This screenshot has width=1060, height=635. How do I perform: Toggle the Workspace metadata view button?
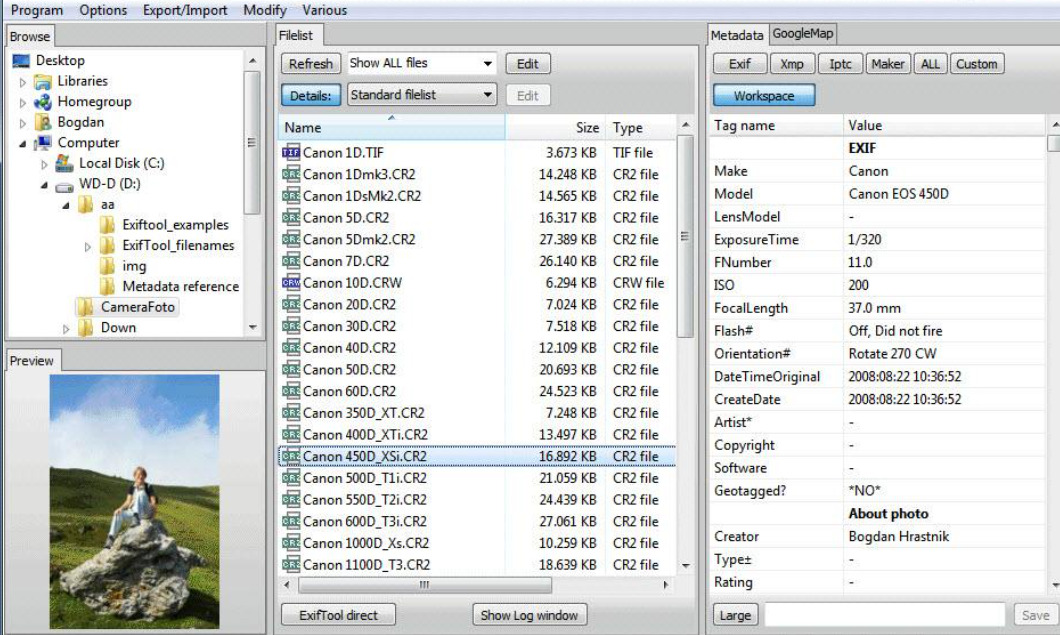point(764,95)
